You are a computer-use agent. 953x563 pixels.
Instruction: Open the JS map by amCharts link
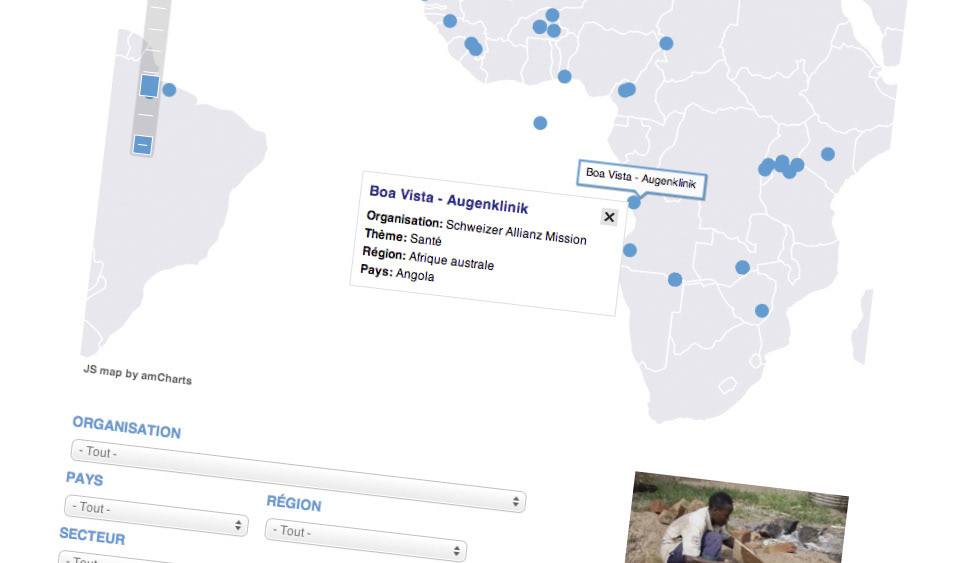pos(137,375)
